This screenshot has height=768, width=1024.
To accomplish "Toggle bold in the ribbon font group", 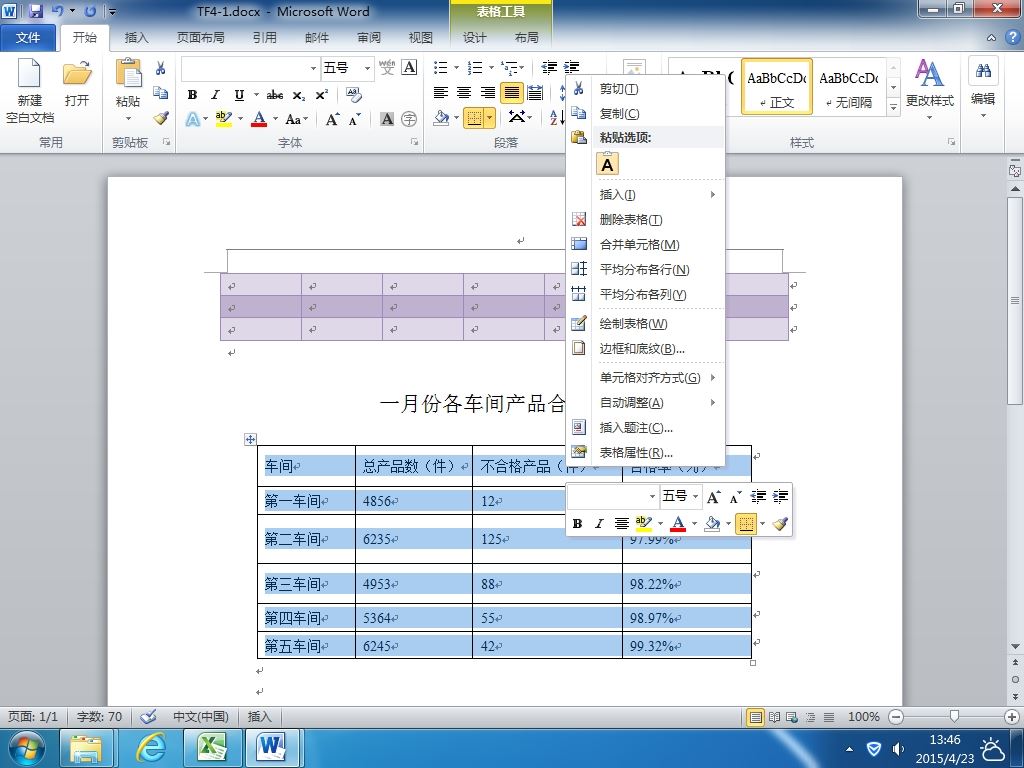I will 192,95.
